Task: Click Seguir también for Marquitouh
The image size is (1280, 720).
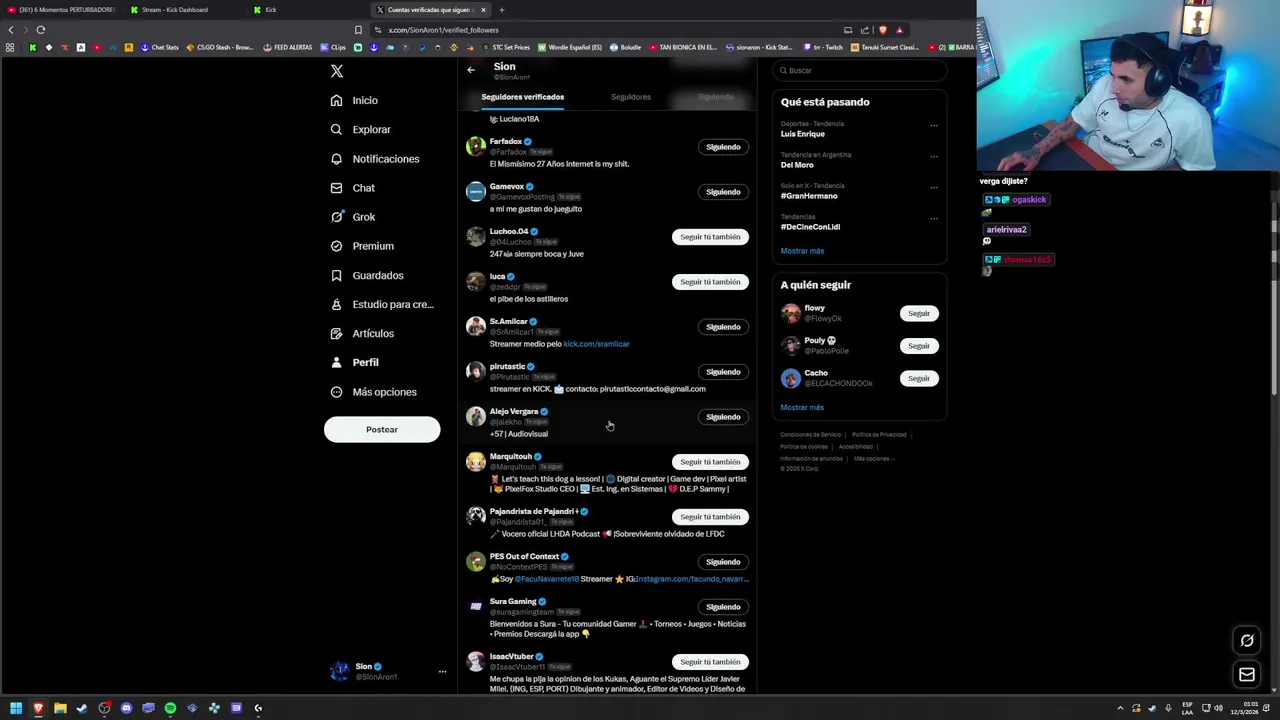Action: tap(710, 462)
